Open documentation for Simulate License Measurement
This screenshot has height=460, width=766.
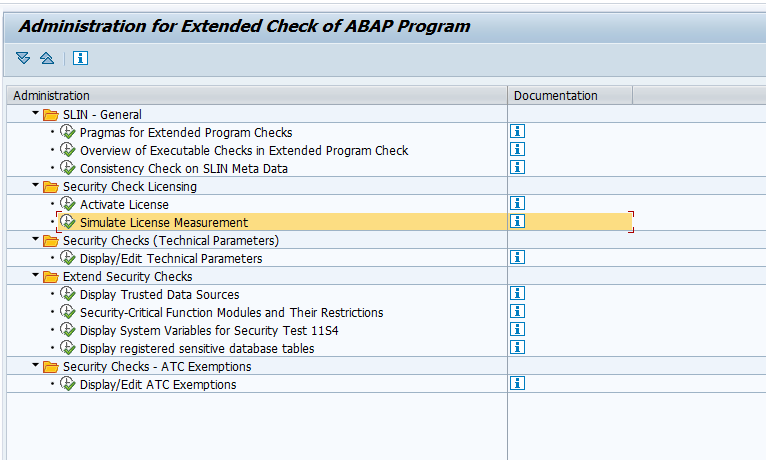517,222
